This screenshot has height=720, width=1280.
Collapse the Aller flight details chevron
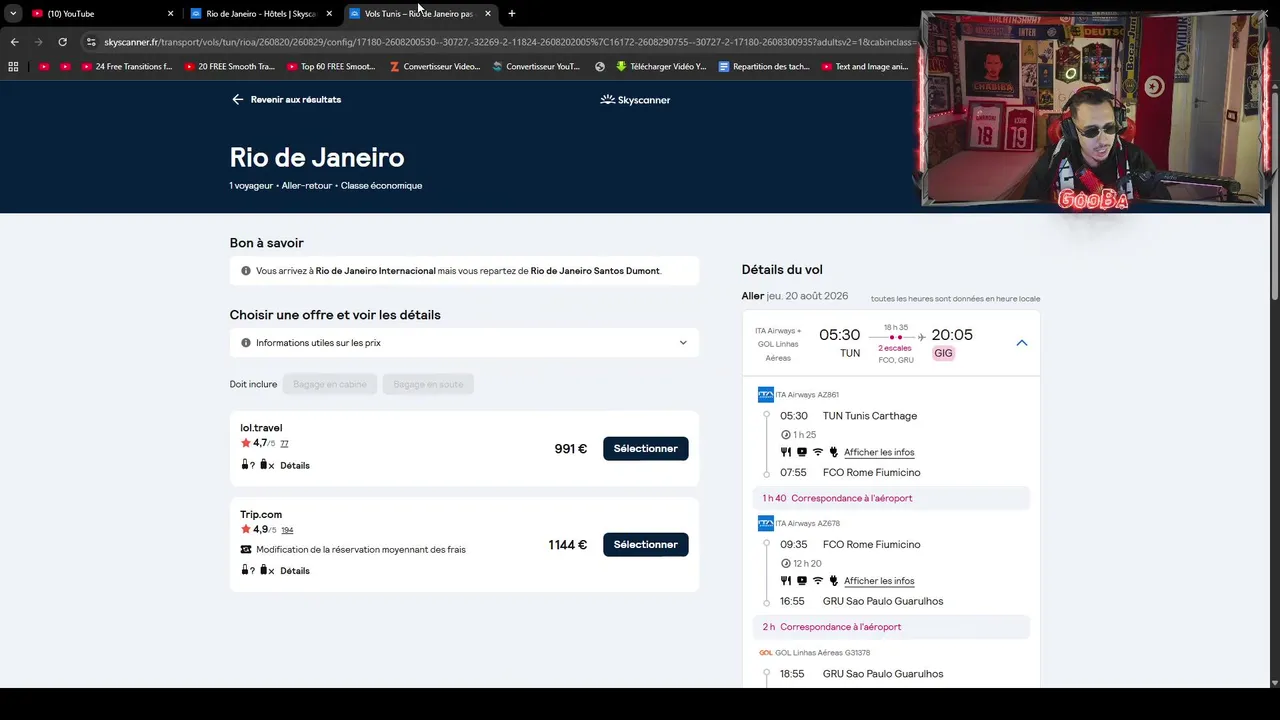click(1021, 343)
